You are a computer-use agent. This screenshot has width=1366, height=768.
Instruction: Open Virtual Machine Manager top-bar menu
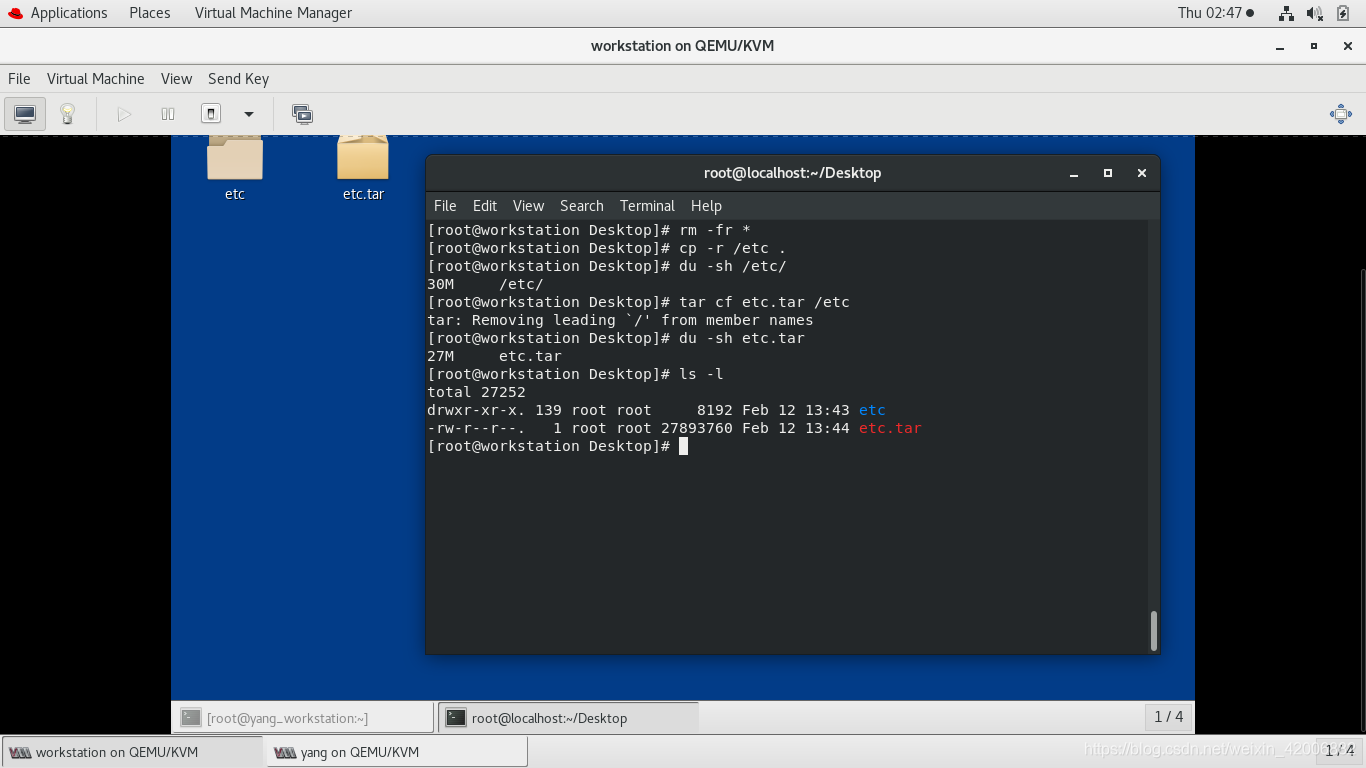click(x=273, y=13)
